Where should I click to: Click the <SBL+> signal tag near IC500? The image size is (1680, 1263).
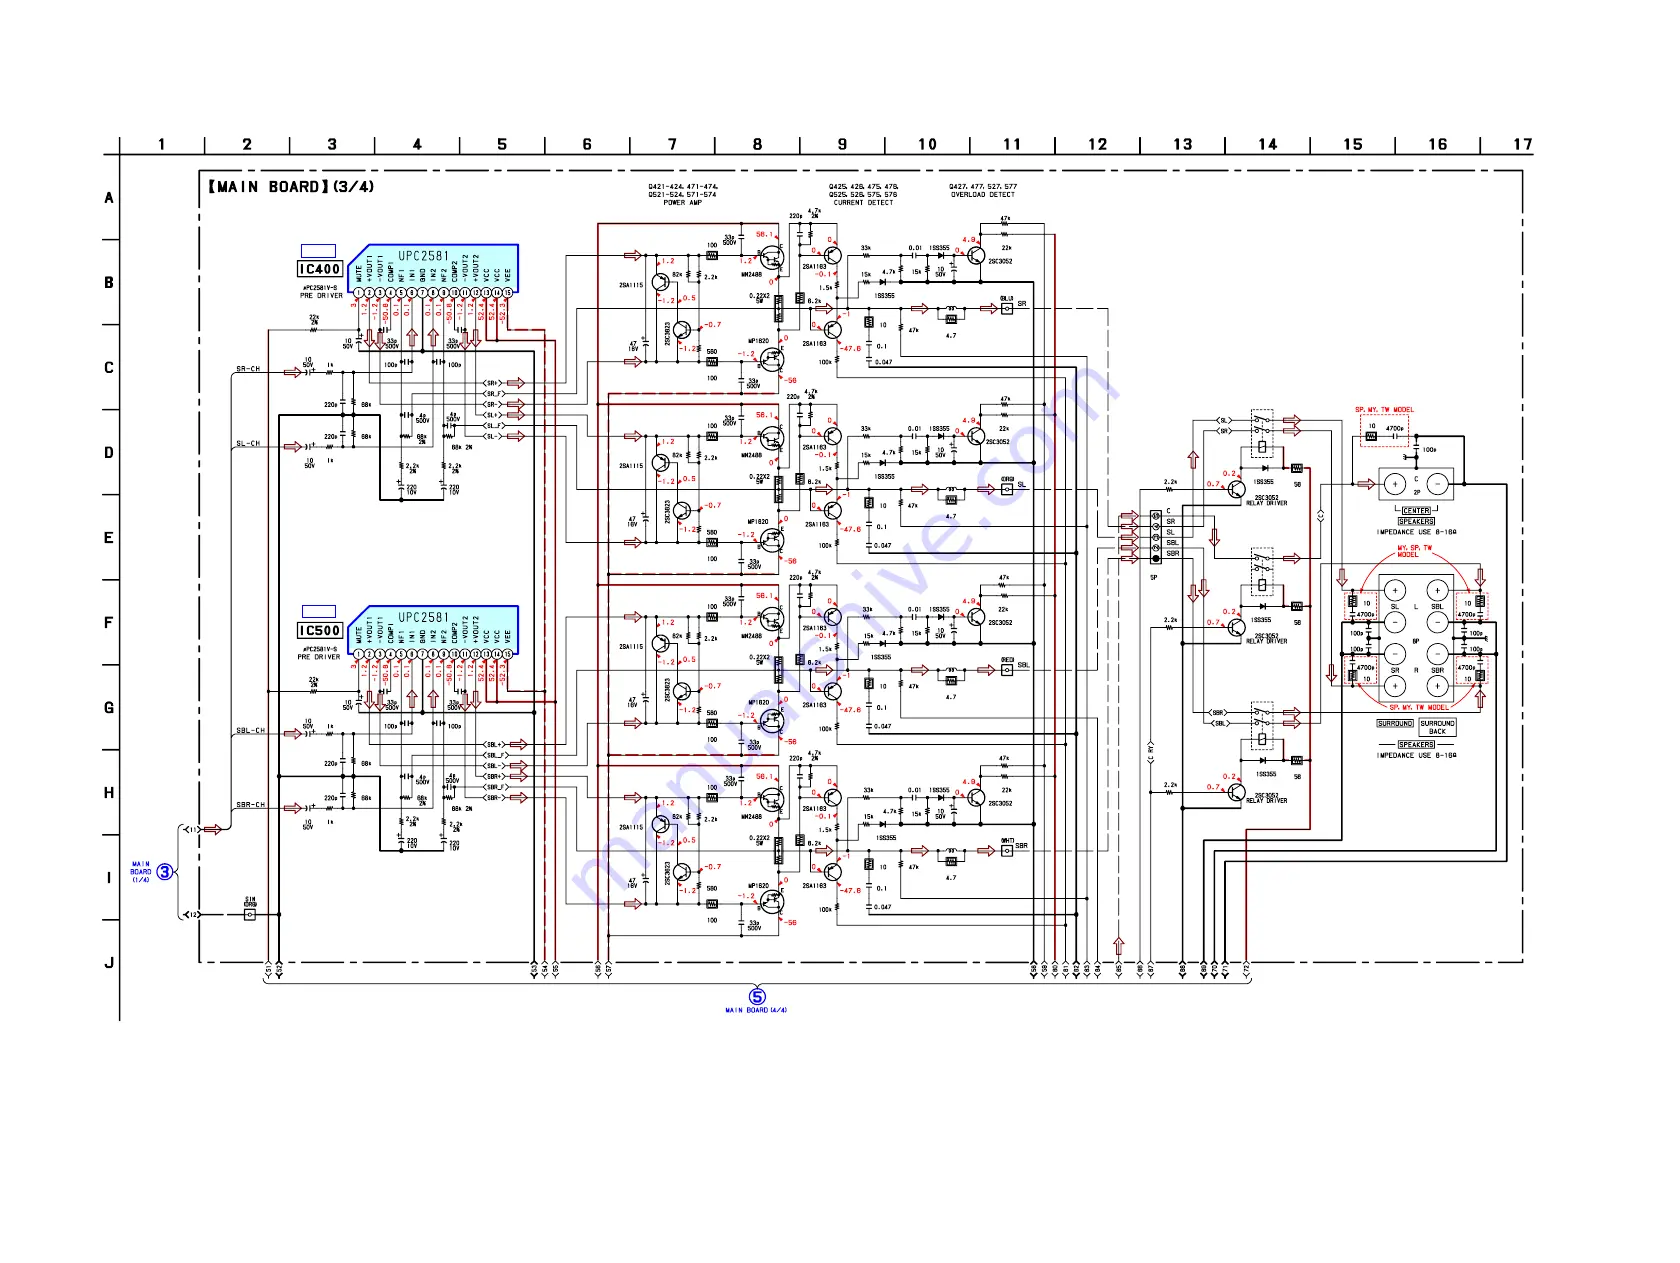pyautogui.click(x=493, y=745)
